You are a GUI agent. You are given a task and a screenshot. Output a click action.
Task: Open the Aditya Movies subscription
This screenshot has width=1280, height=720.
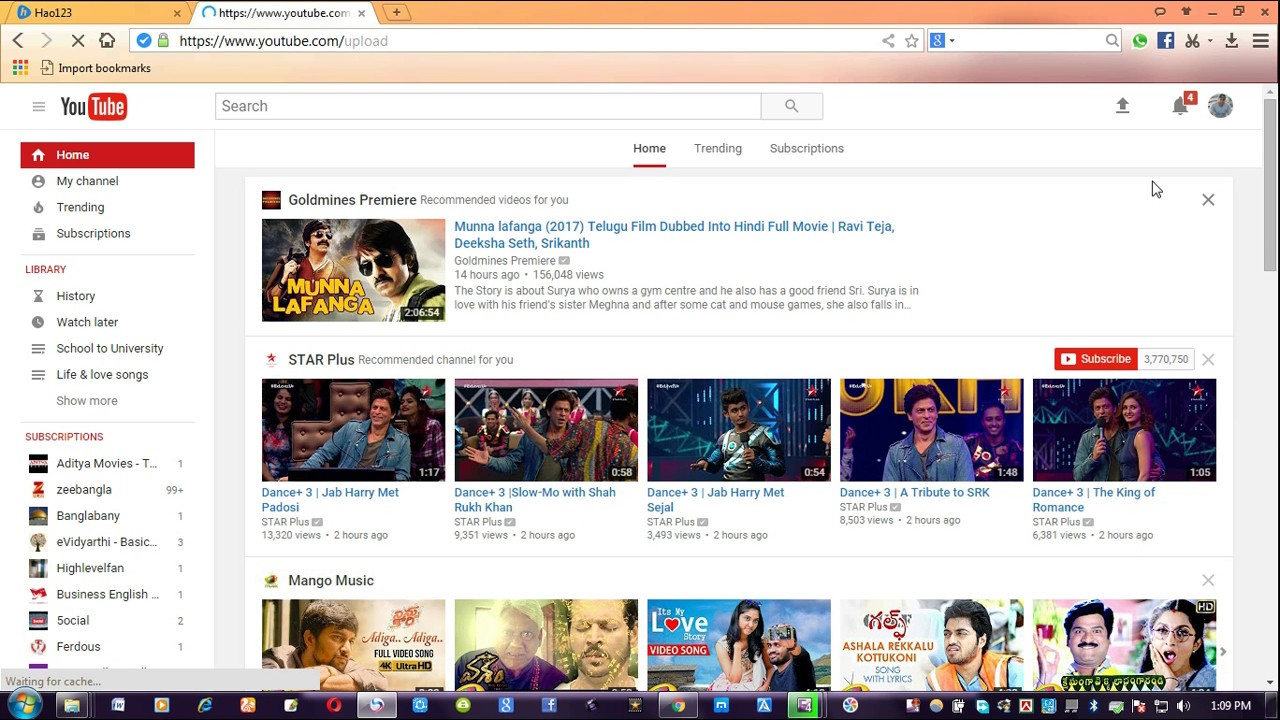click(x=107, y=464)
